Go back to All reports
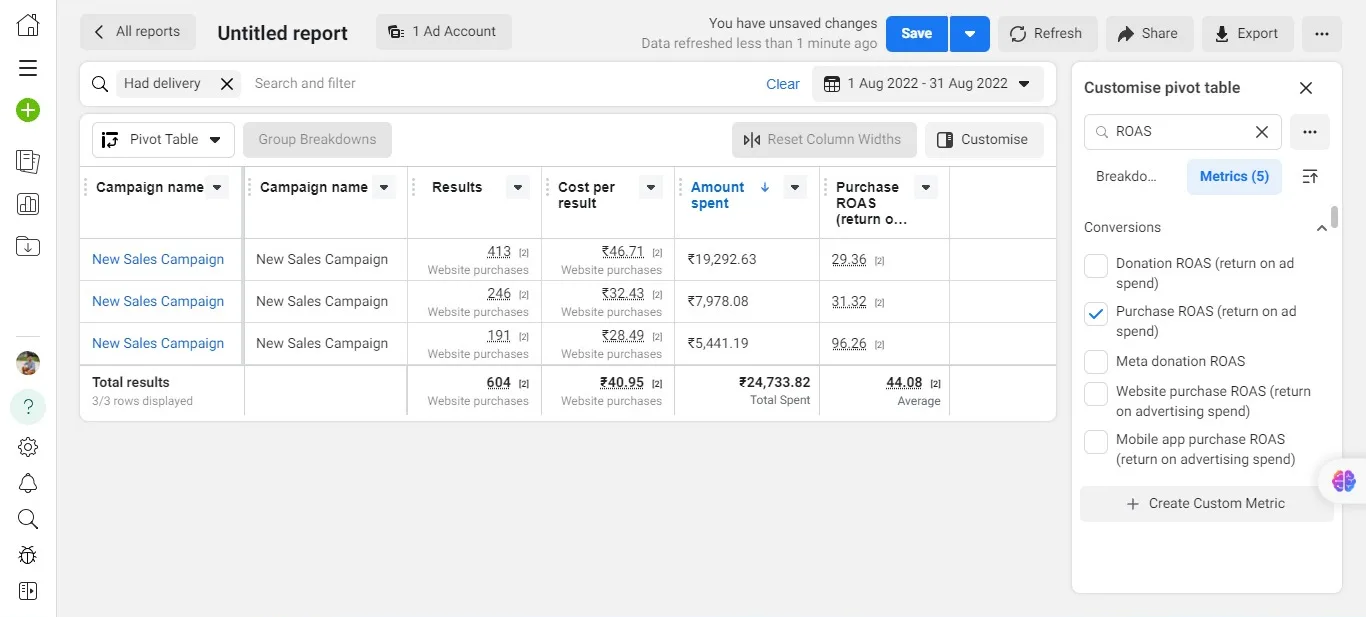The image size is (1366, 617). 138,32
